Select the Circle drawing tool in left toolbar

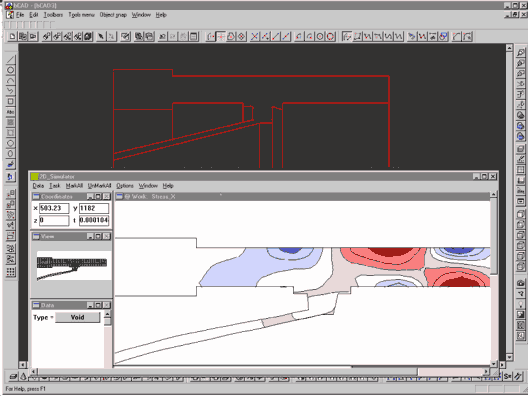tap(10, 70)
